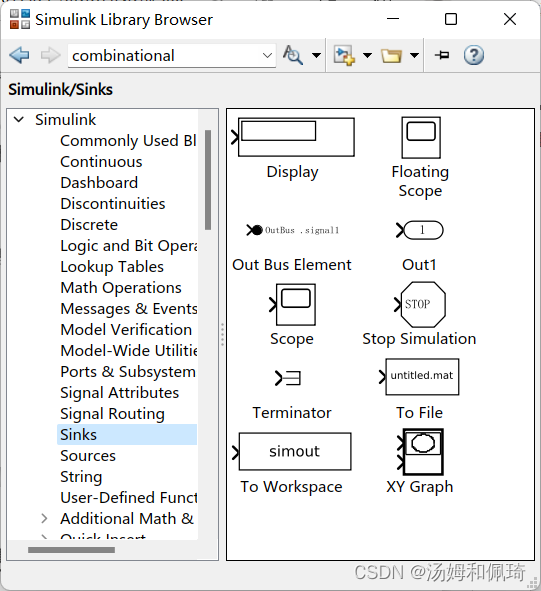This screenshot has width=541, height=591.
Task: Select the XY Graph block icon
Action: 420,452
